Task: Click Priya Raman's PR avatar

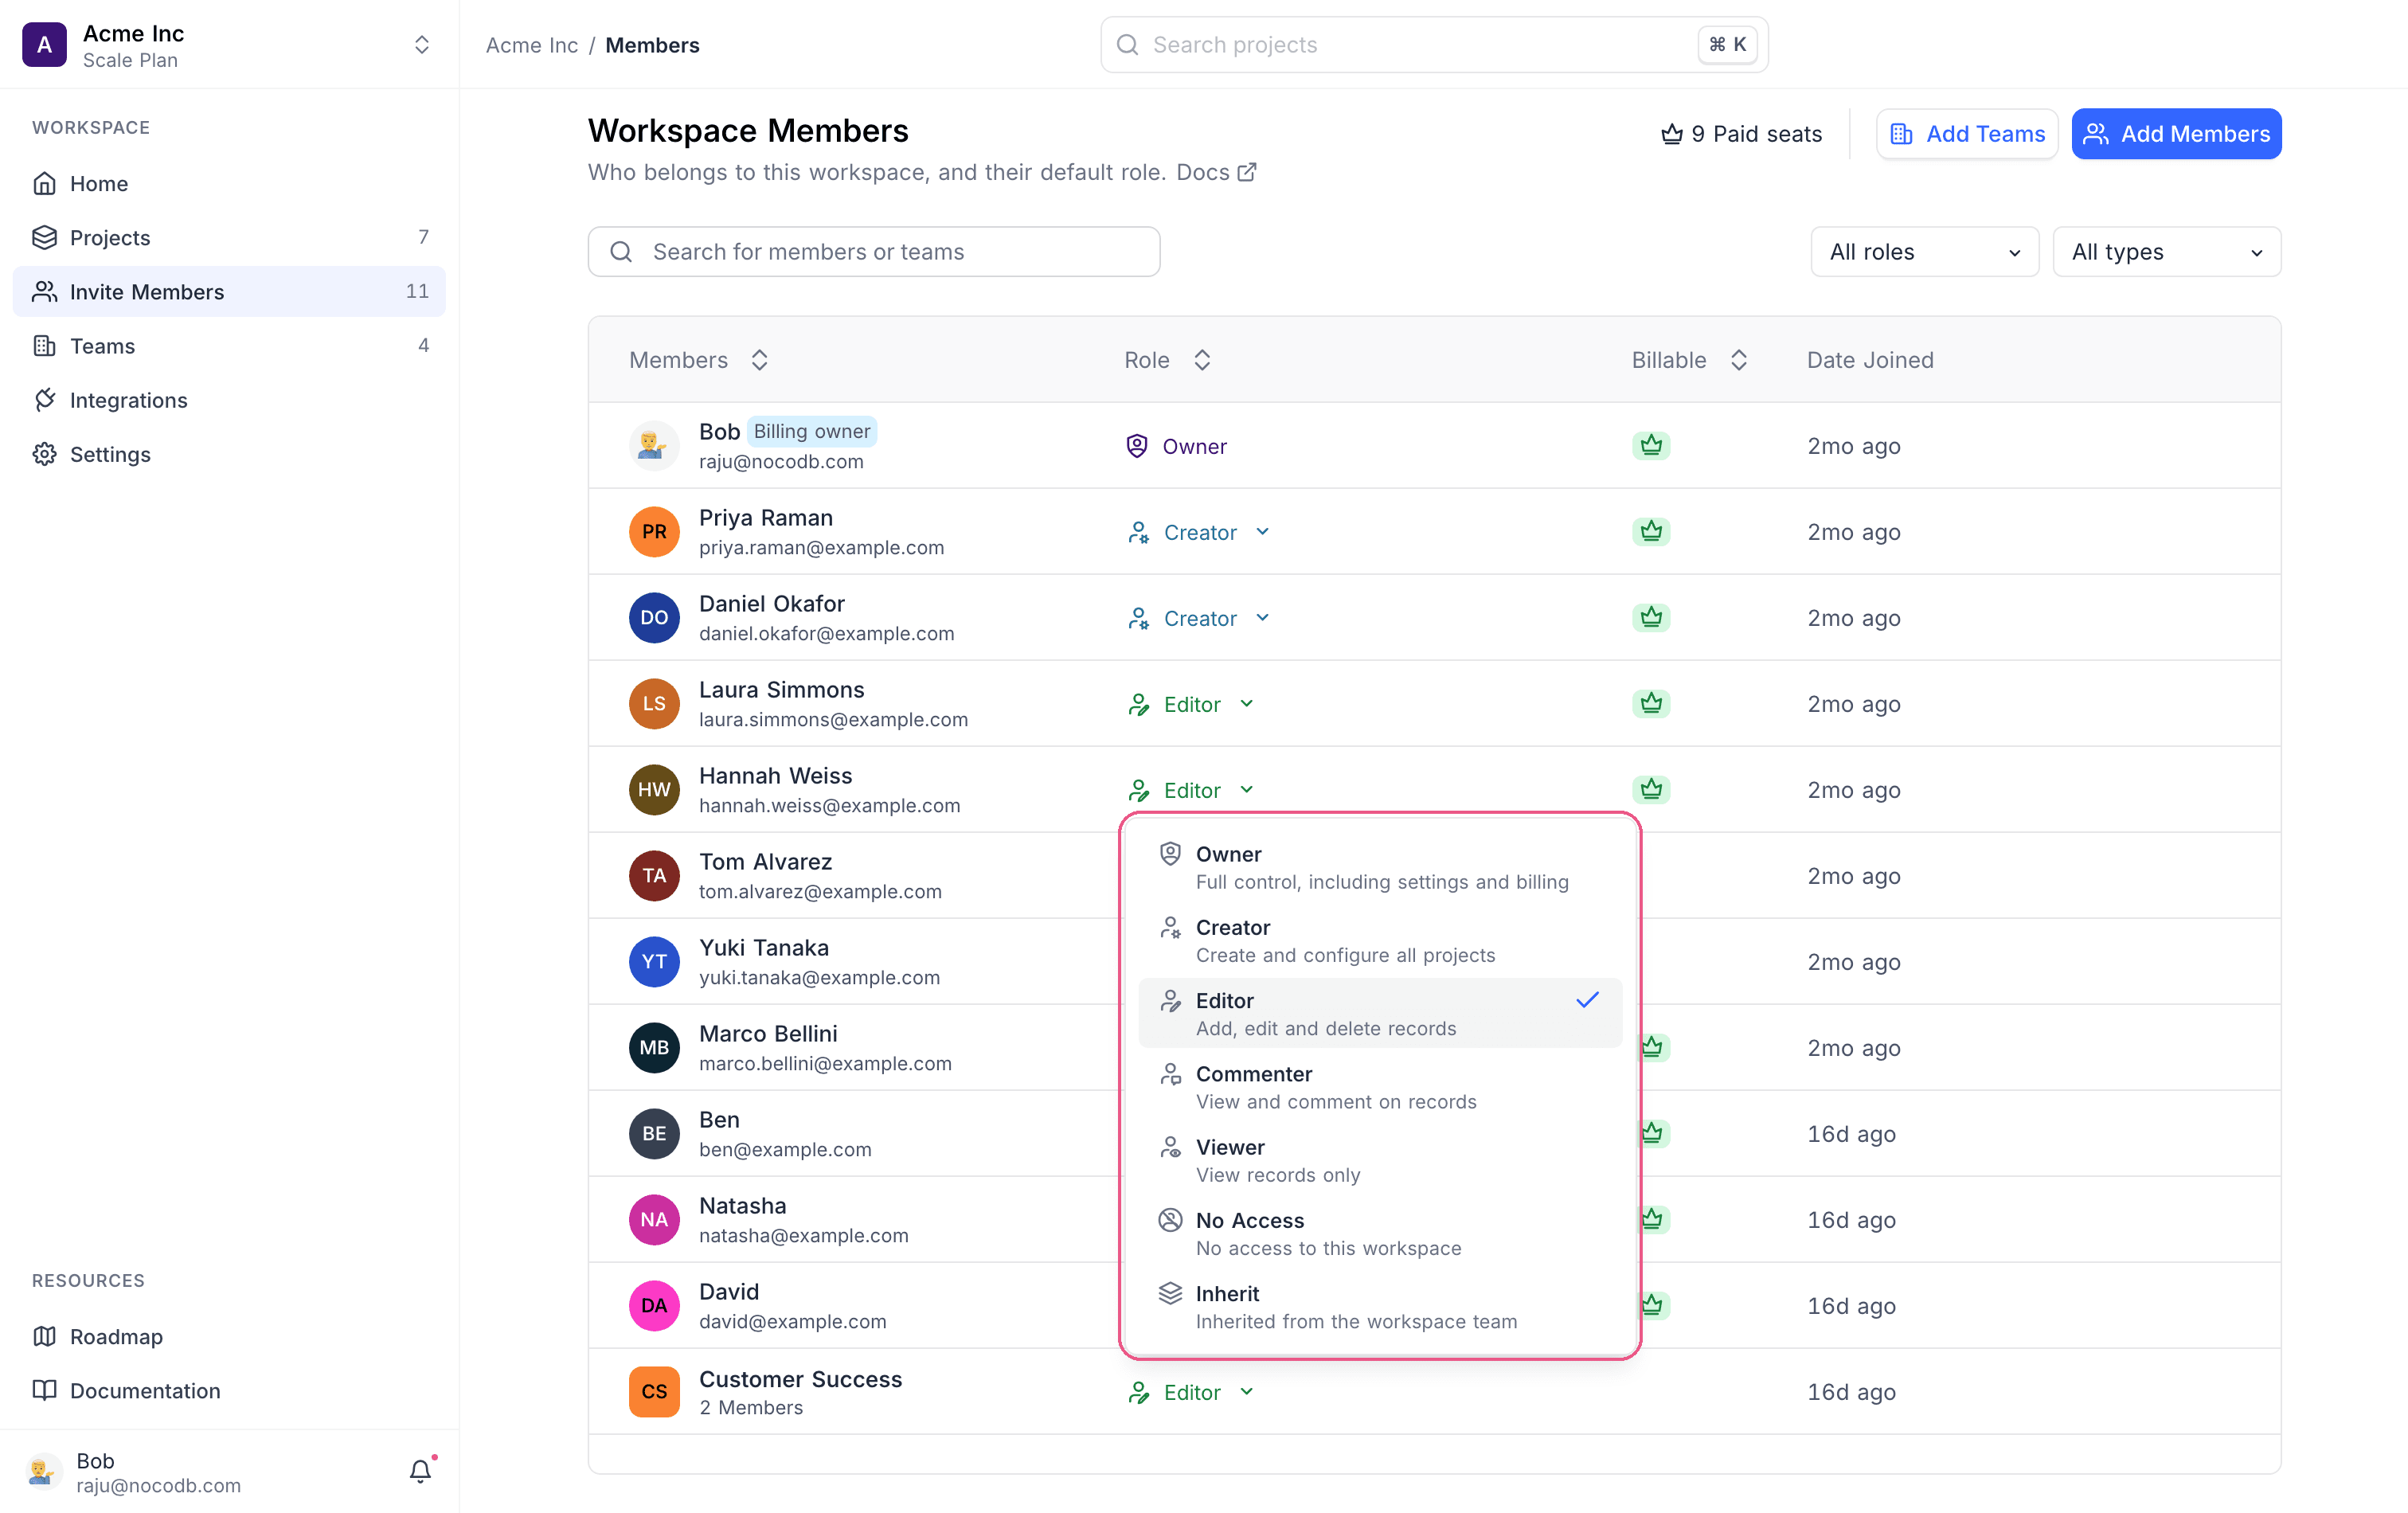Action: tap(654, 531)
